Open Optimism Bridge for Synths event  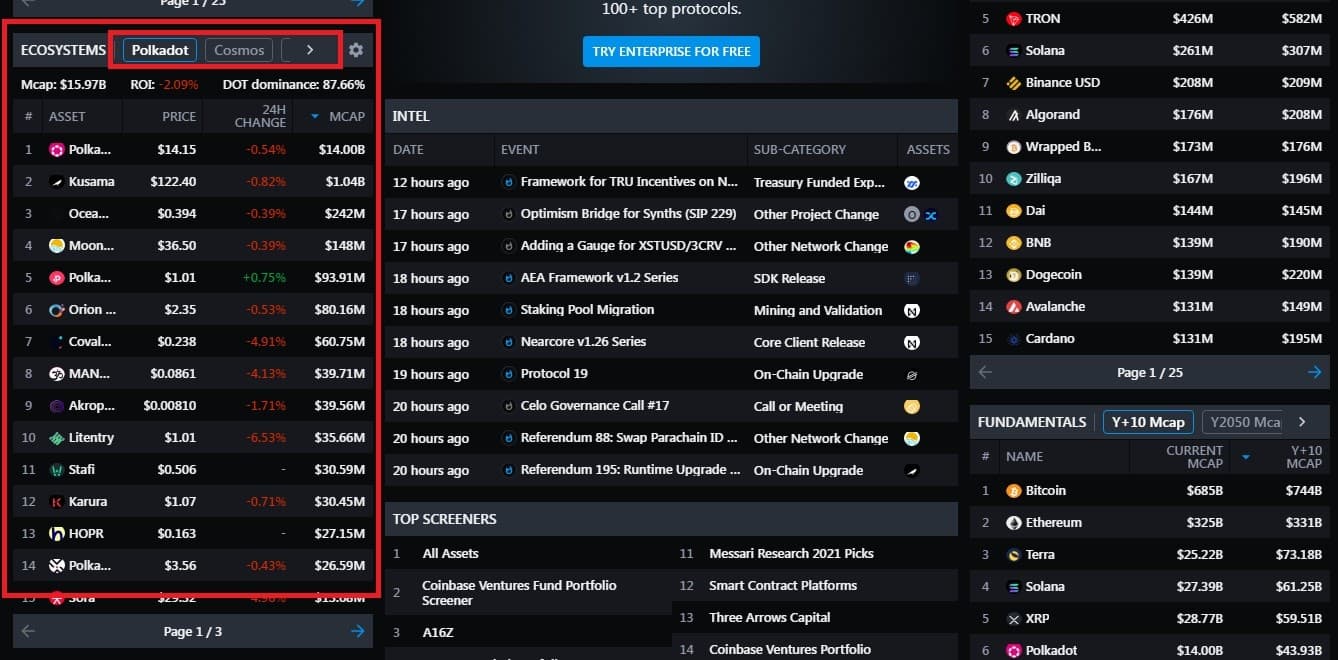point(628,214)
